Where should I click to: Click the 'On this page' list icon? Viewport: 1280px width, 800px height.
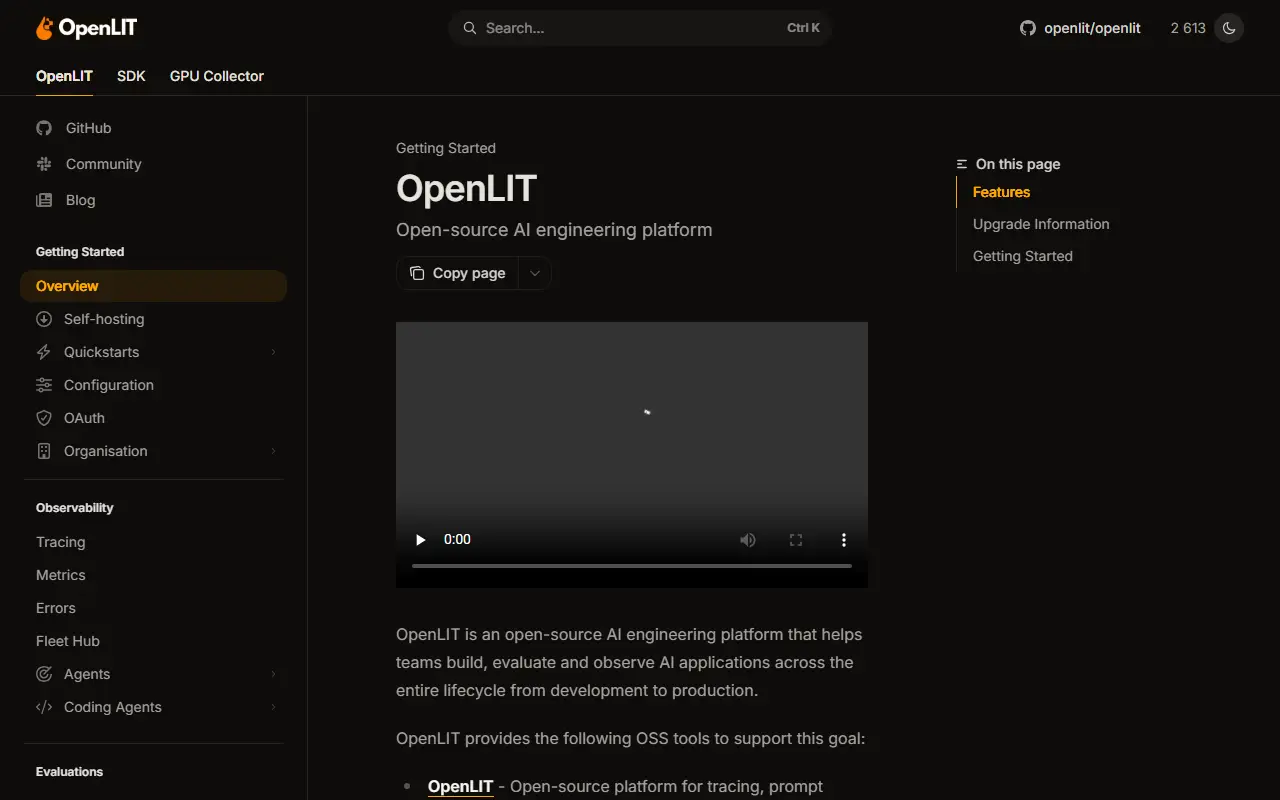click(x=962, y=164)
